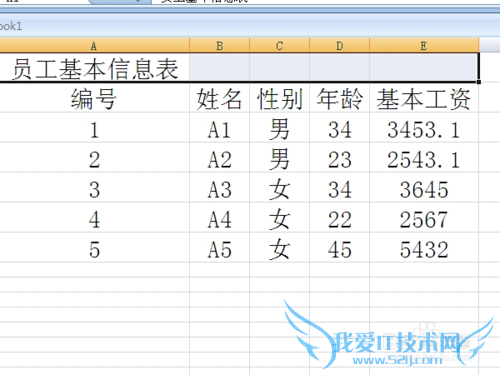Click cell with name A2
Image resolution: width=500 pixels, height=375 pixels.
219,158
